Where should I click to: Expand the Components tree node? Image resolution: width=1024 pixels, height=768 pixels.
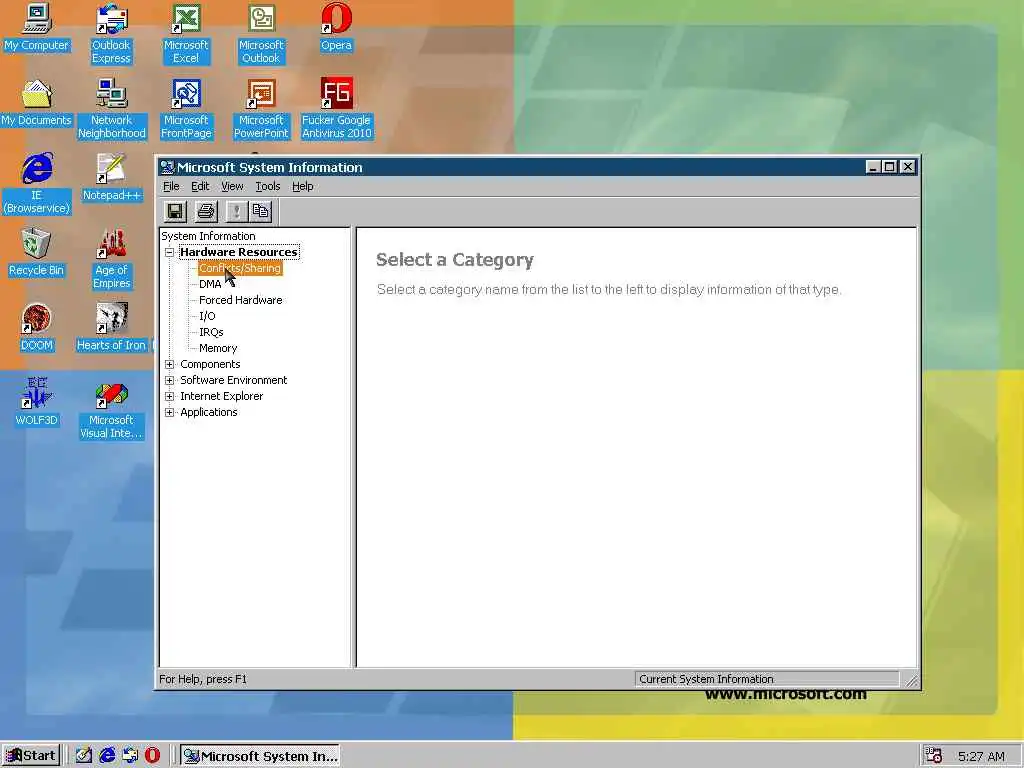(169, 364)
